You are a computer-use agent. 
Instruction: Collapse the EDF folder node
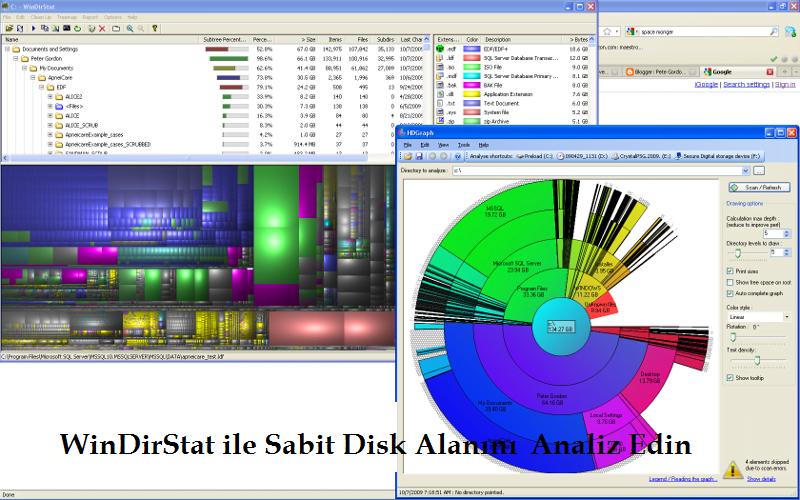coord(42,87)
